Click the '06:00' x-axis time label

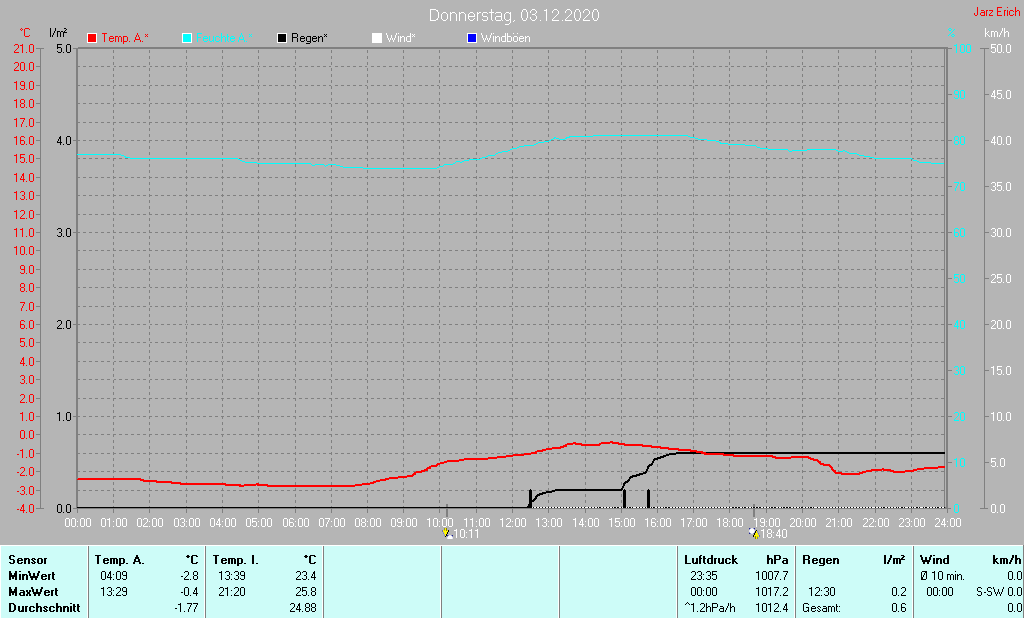[295, 523]
